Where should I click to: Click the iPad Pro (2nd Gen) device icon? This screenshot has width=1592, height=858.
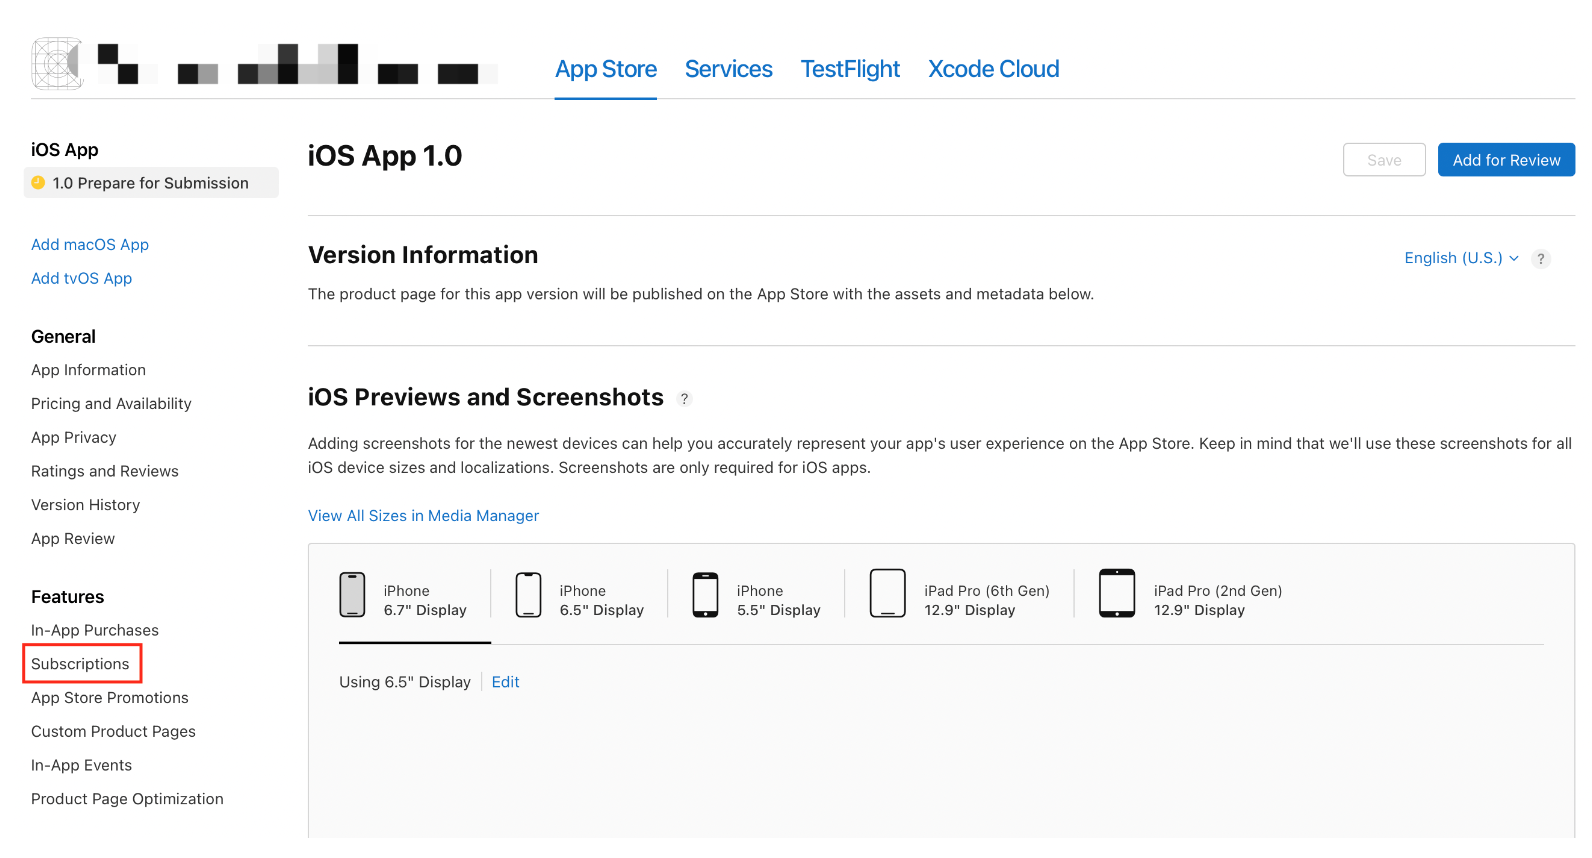pos(1117,593)
